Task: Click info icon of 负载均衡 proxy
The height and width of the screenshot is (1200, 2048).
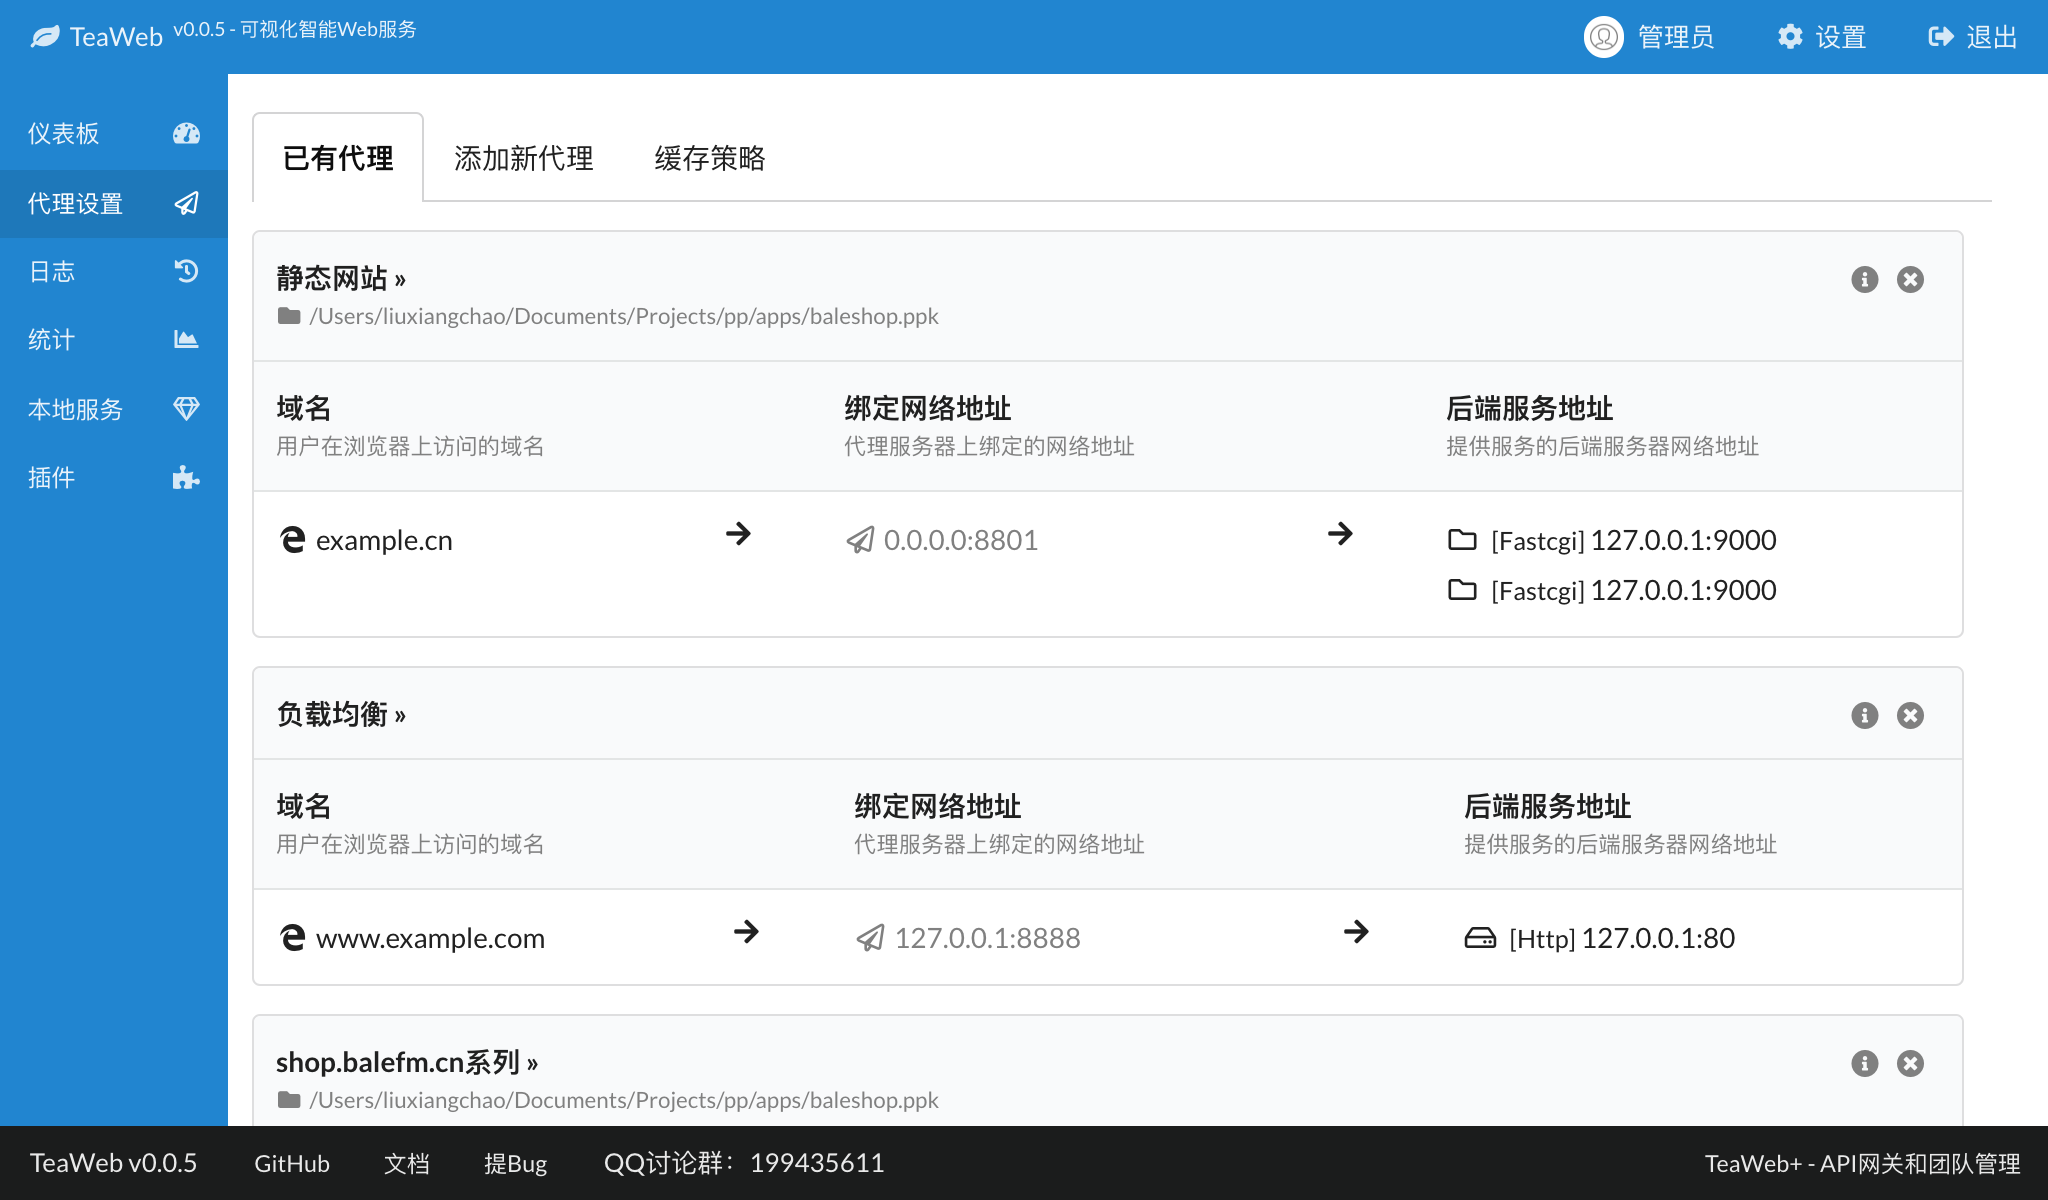Action: pyautogui.click(x=1864, y=716)
